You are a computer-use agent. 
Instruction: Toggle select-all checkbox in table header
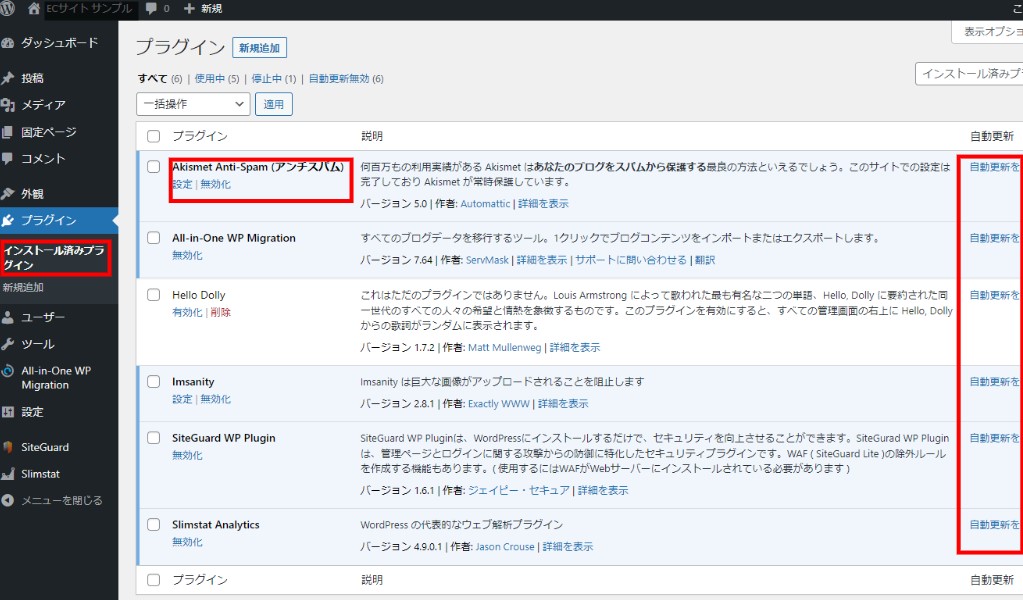153,136
